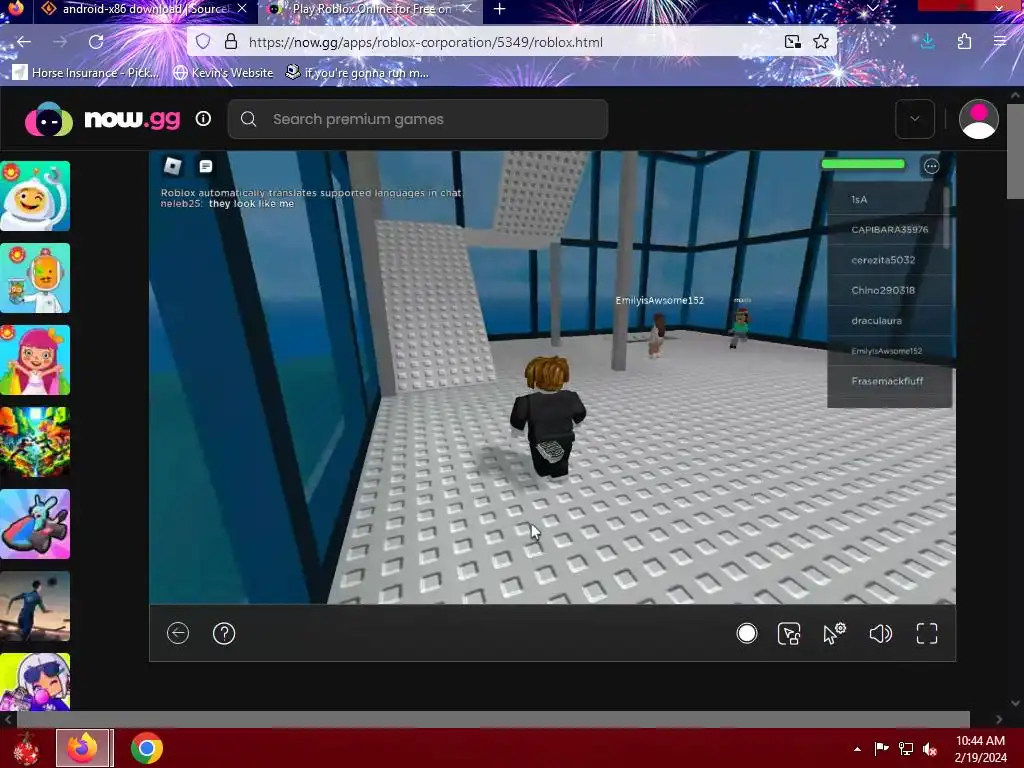Enter fullscreen mode
This screenshot has width=1024, height=768.
pyautogui.click(x=927, y=633)
